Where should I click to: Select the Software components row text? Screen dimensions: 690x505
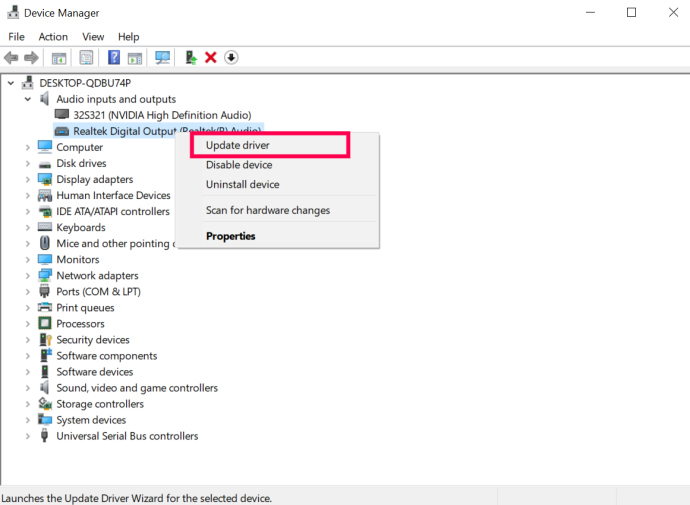106,356
